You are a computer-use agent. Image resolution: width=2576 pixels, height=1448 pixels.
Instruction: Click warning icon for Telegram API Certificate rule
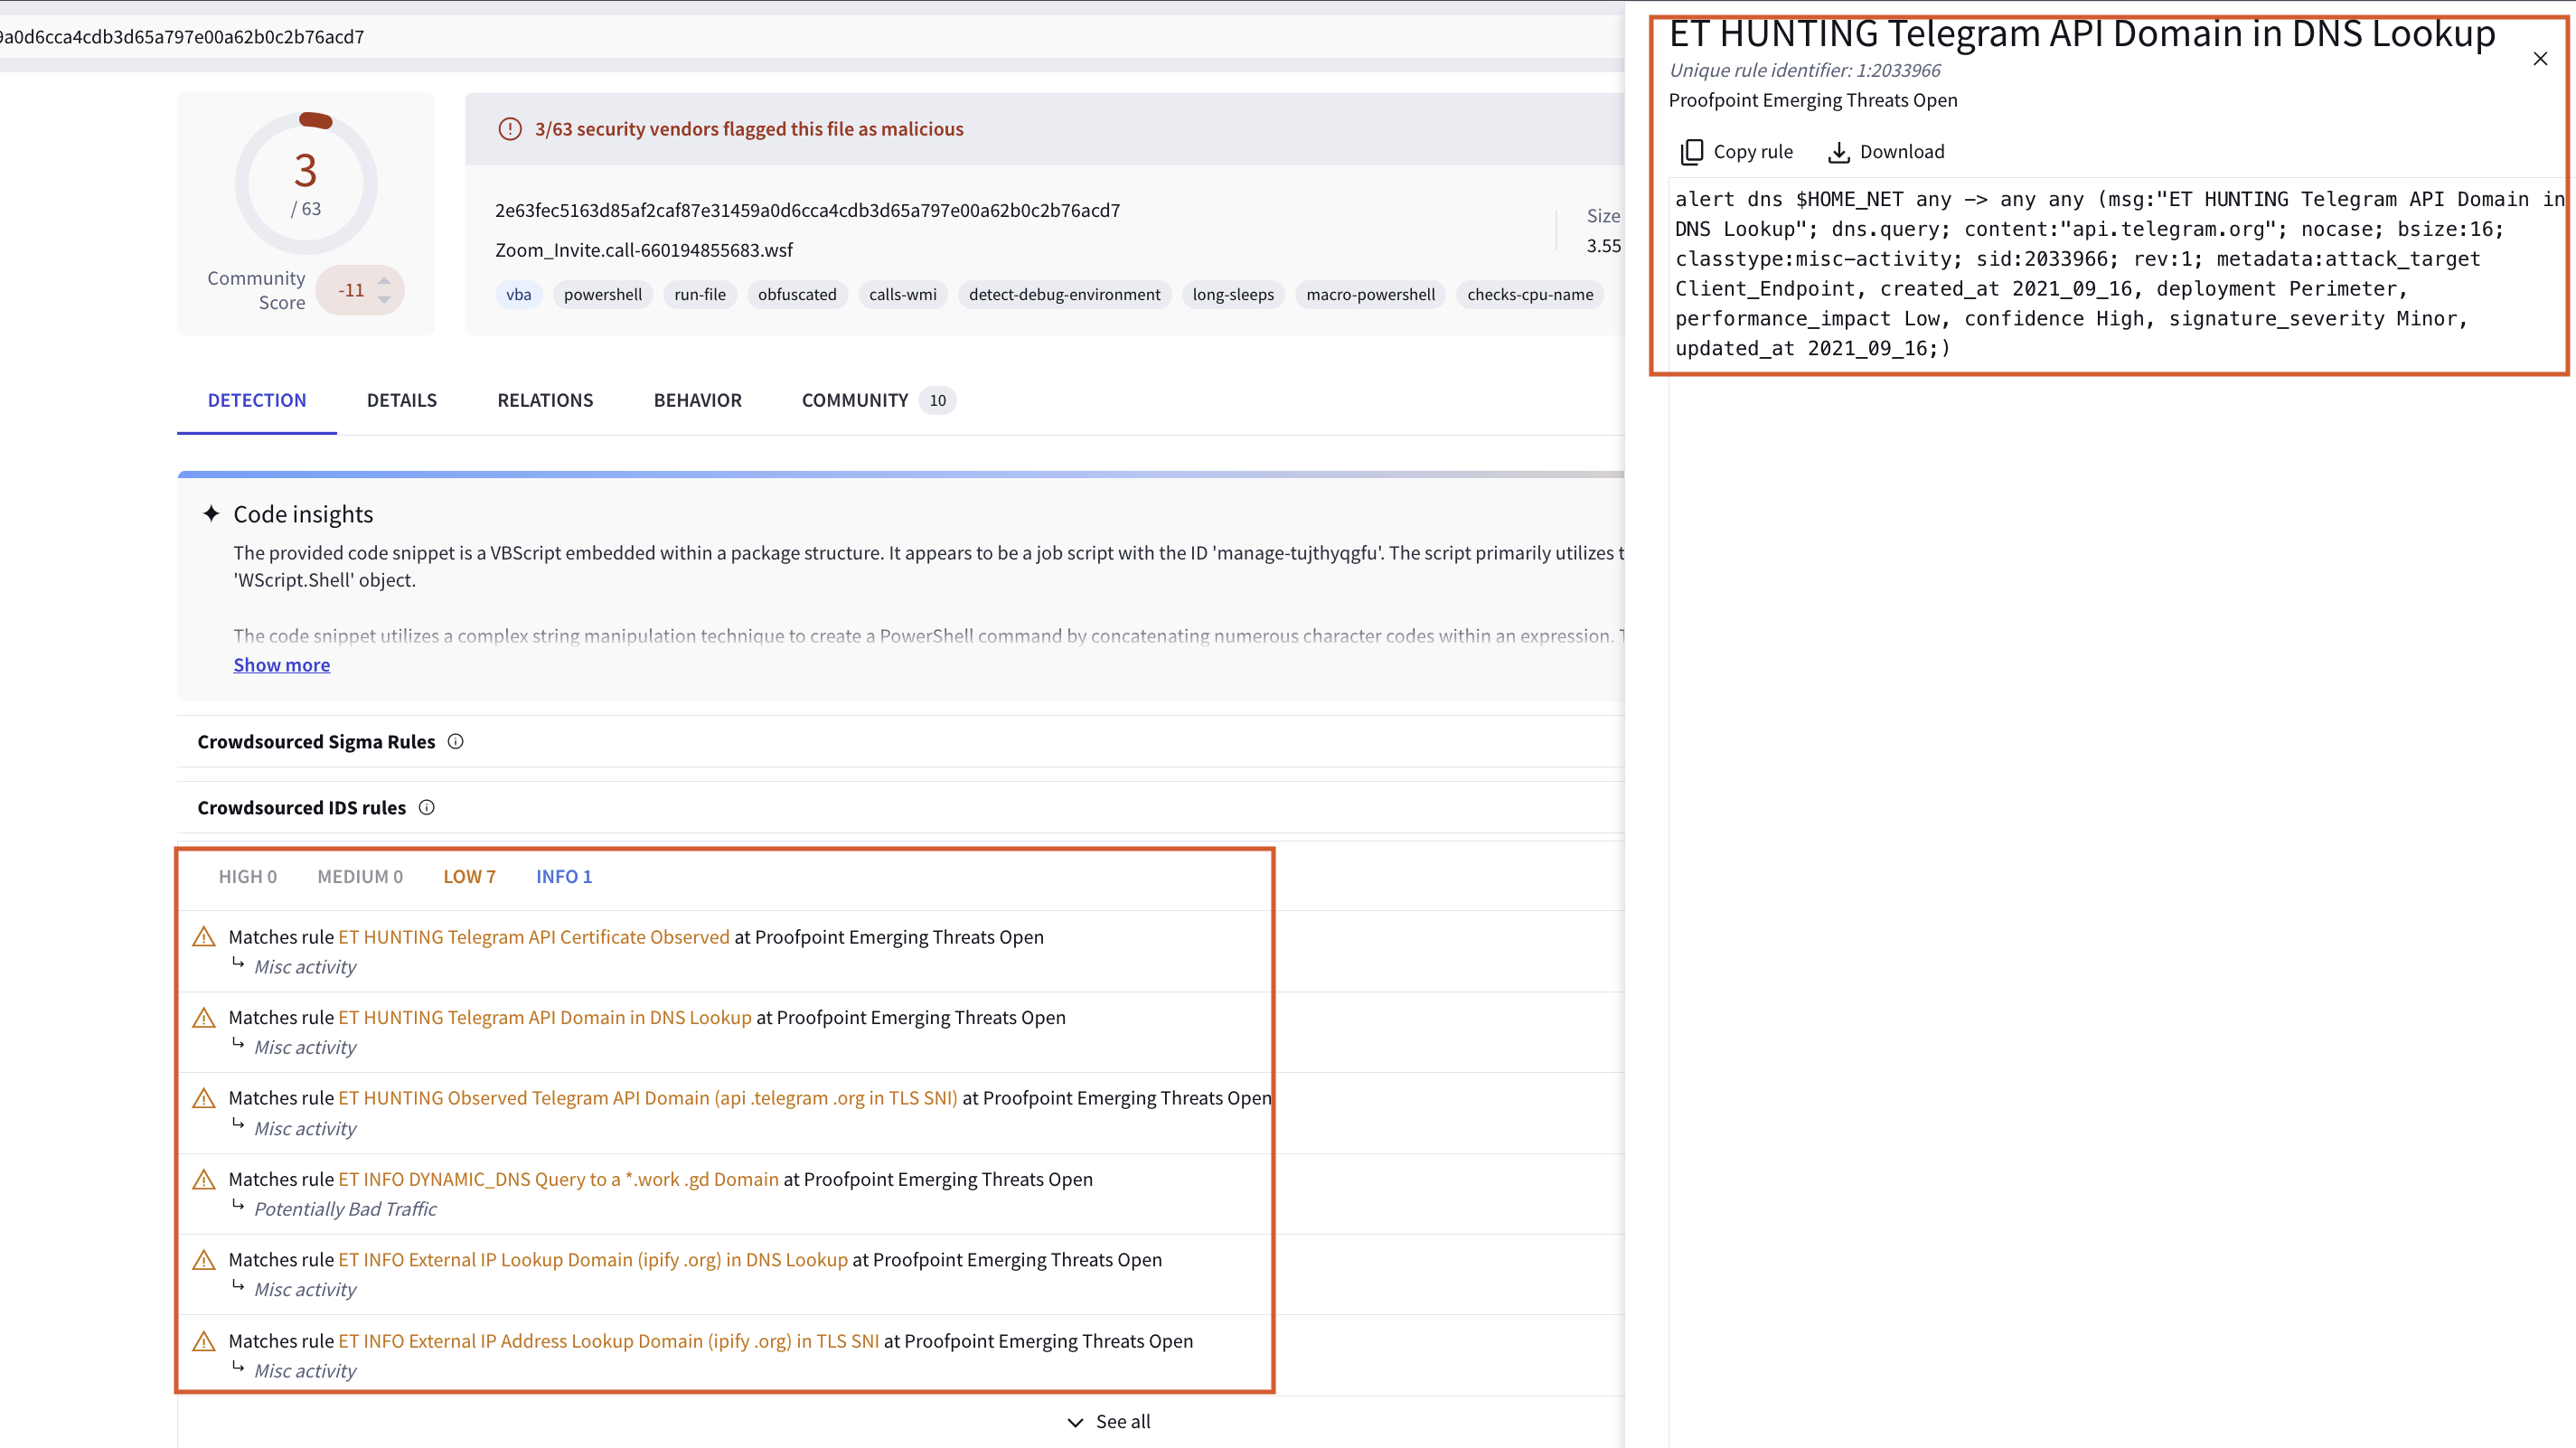204,937
